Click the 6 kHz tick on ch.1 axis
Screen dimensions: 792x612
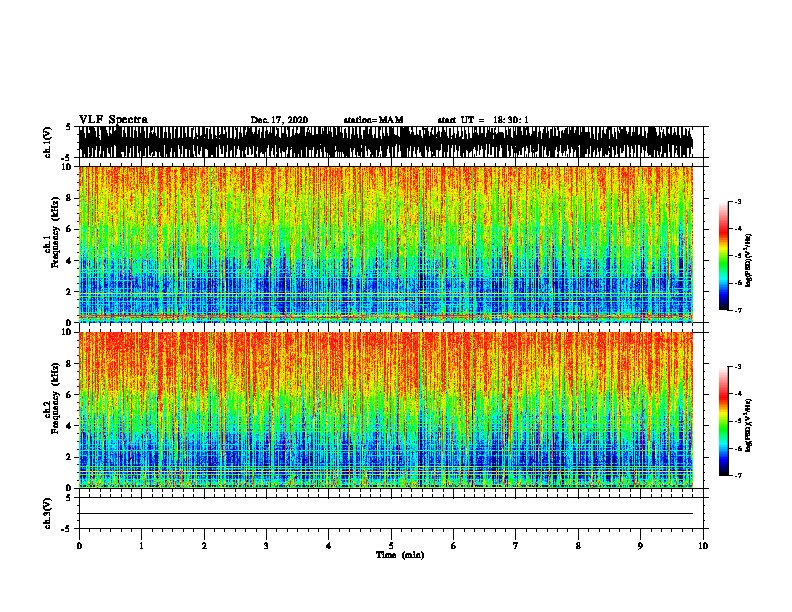pyautogui.click(x=70, y=229)
